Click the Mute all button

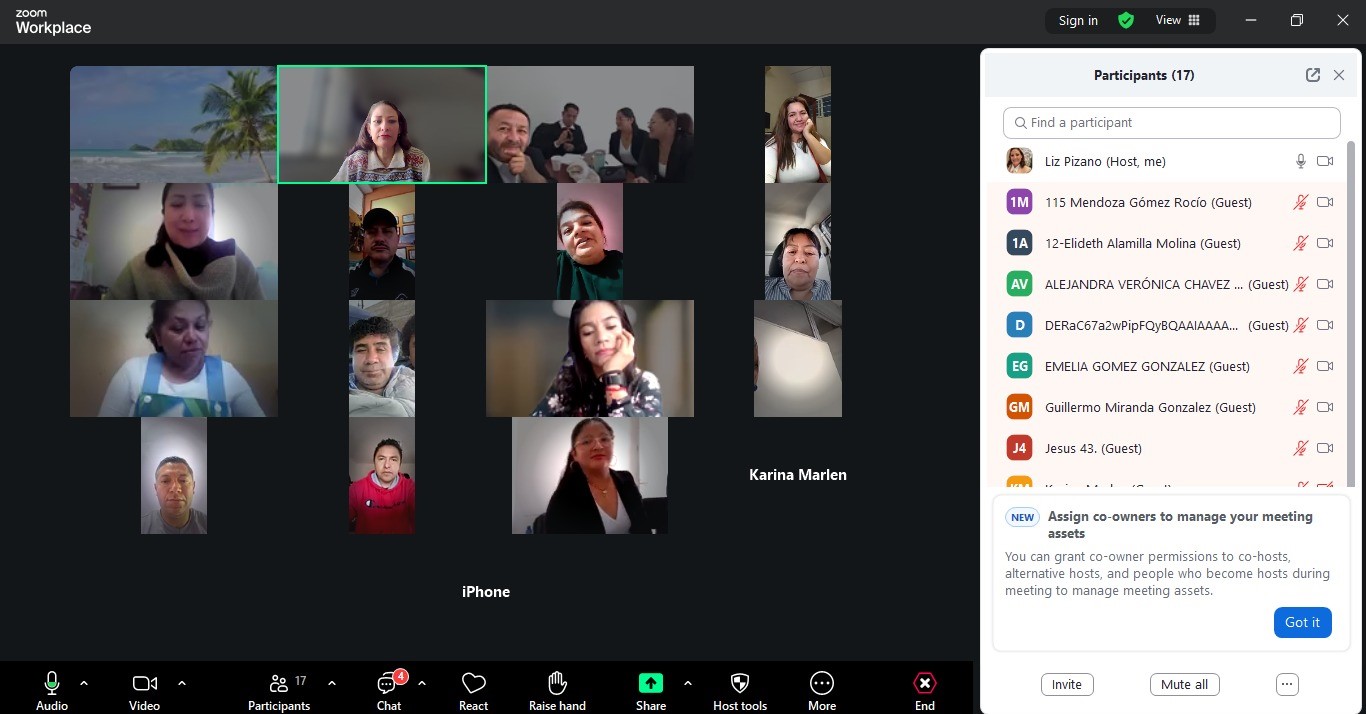[x=1184, y=685]
